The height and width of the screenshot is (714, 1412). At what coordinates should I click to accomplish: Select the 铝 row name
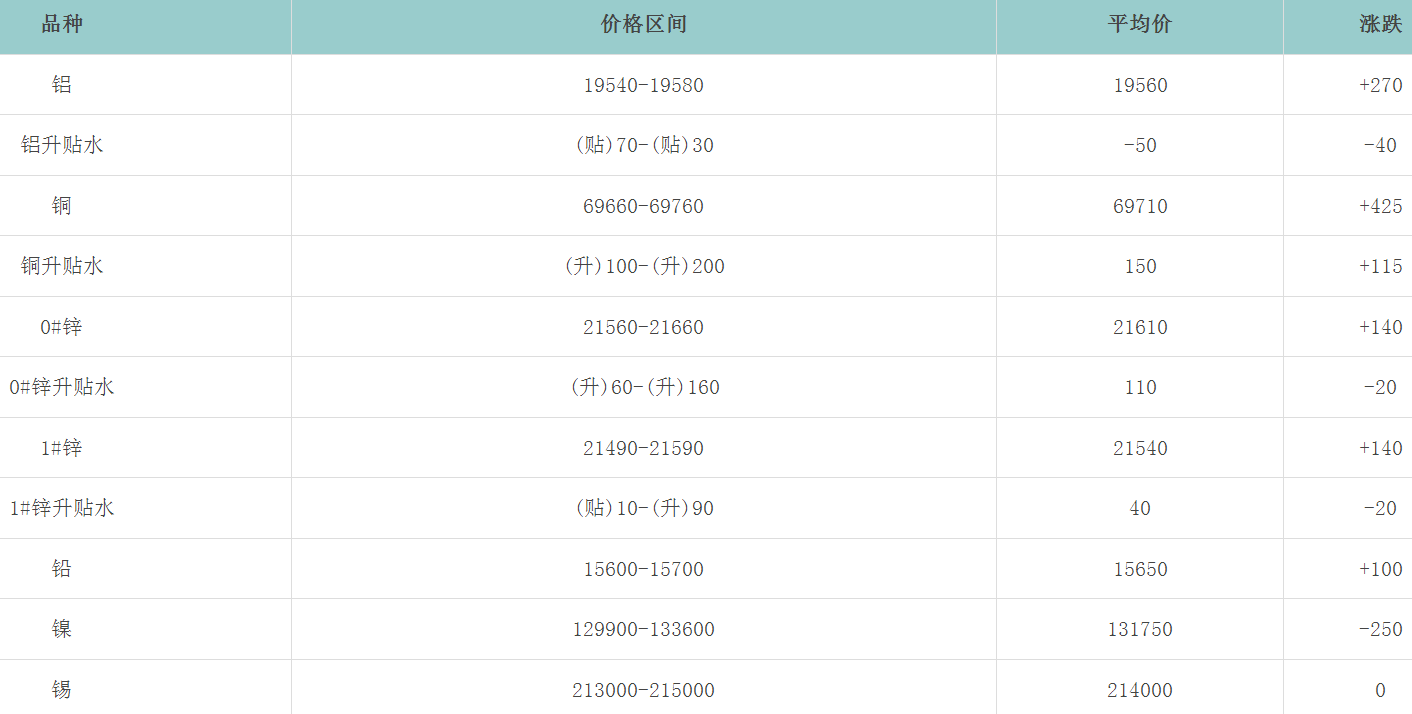(62, 85)
